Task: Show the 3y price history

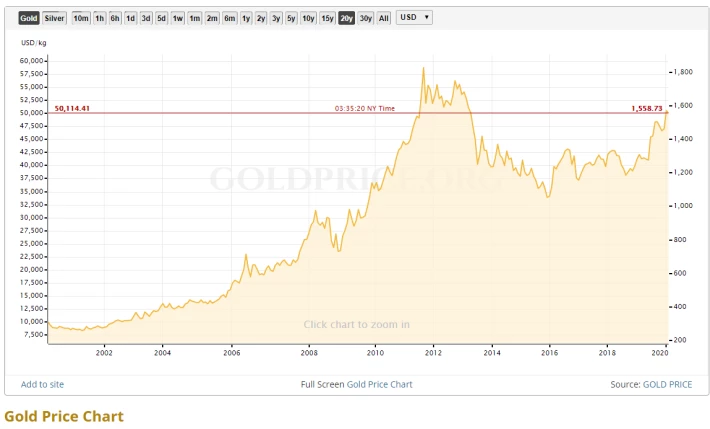Action: (276, 18)
